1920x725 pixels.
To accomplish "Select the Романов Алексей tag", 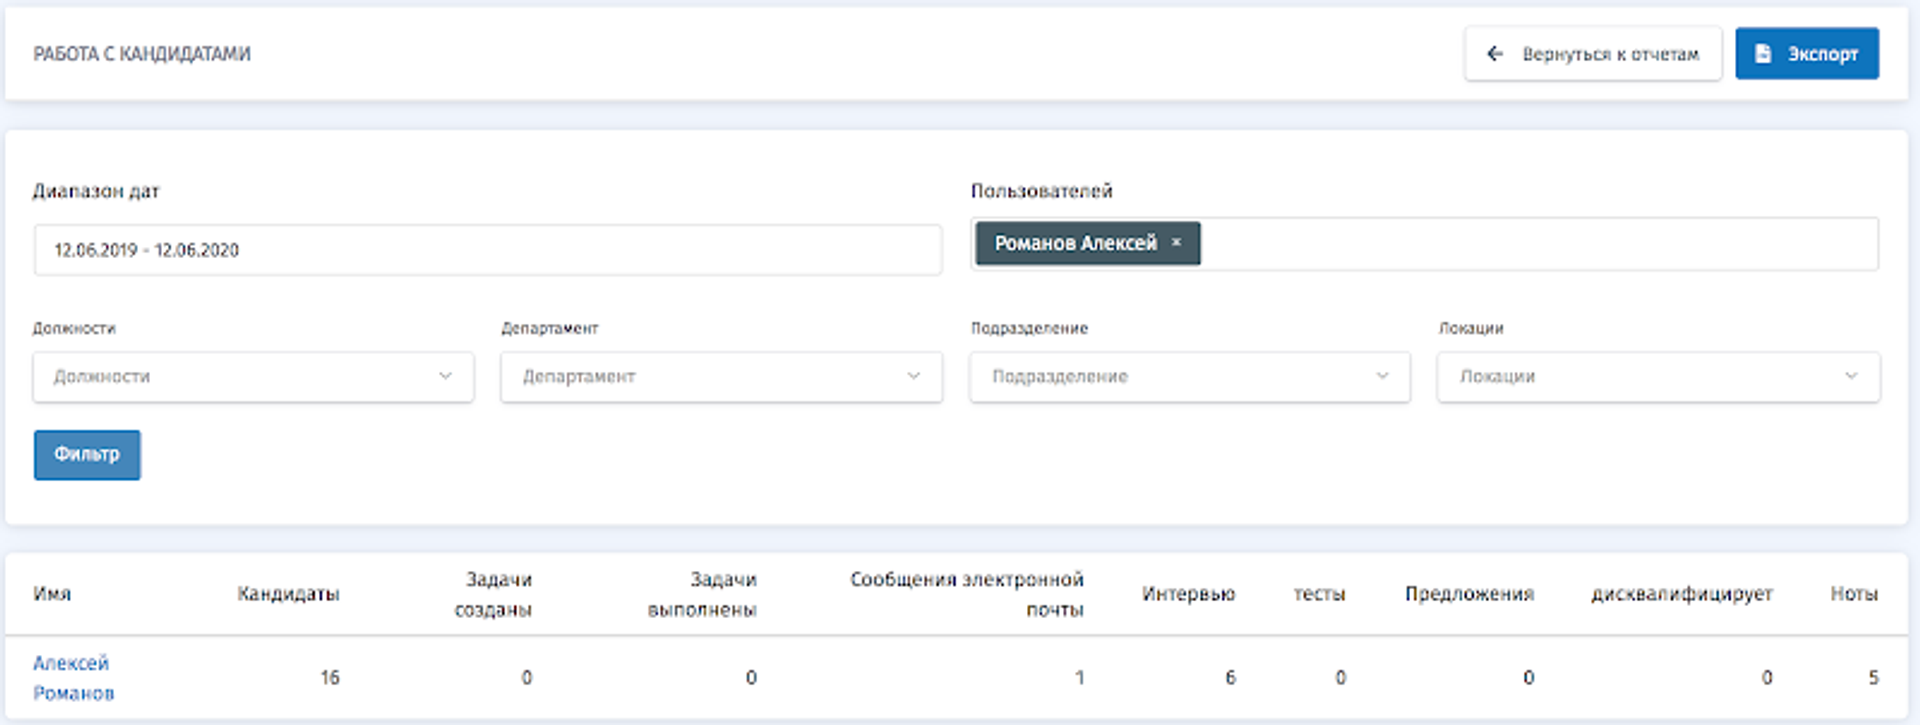I will pos(1088,243).
